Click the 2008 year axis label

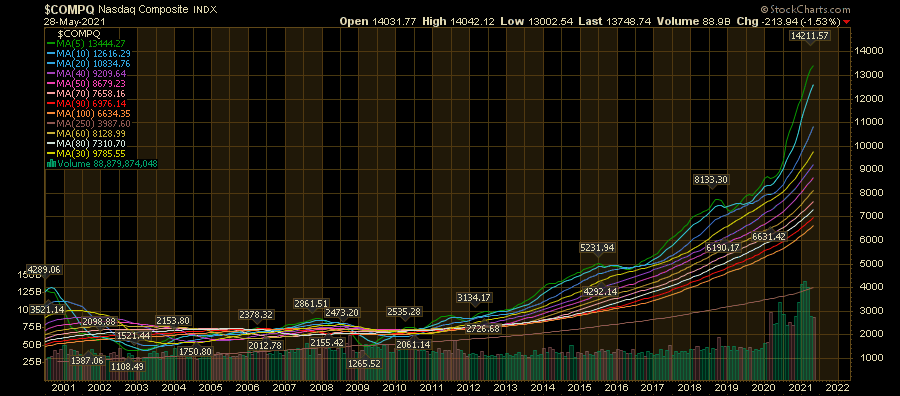[321, 388]
